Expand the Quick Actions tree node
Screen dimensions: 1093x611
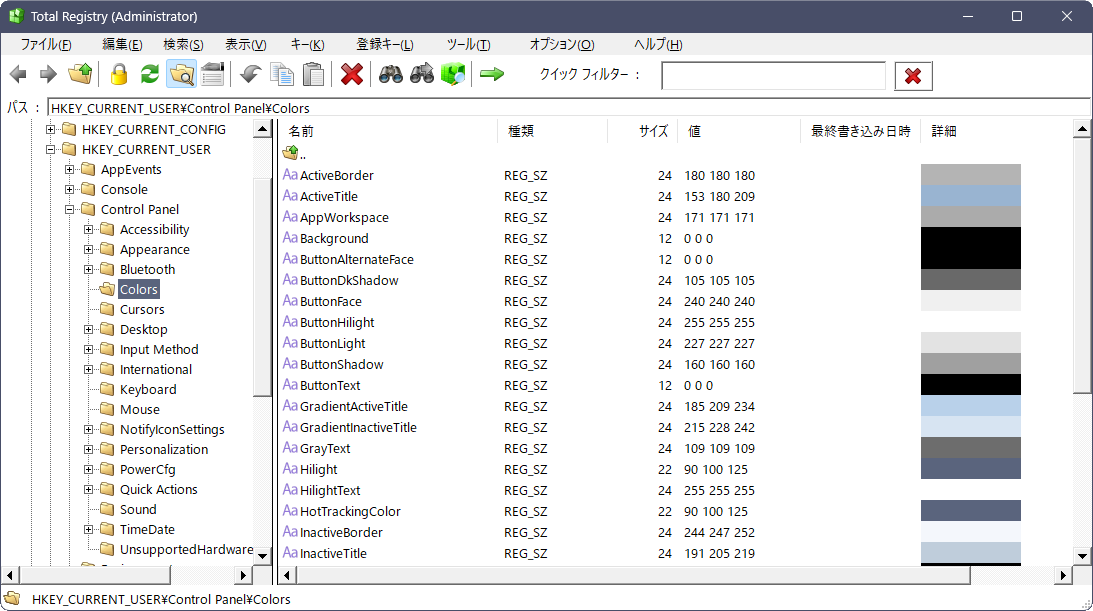[x=89, y=489]
